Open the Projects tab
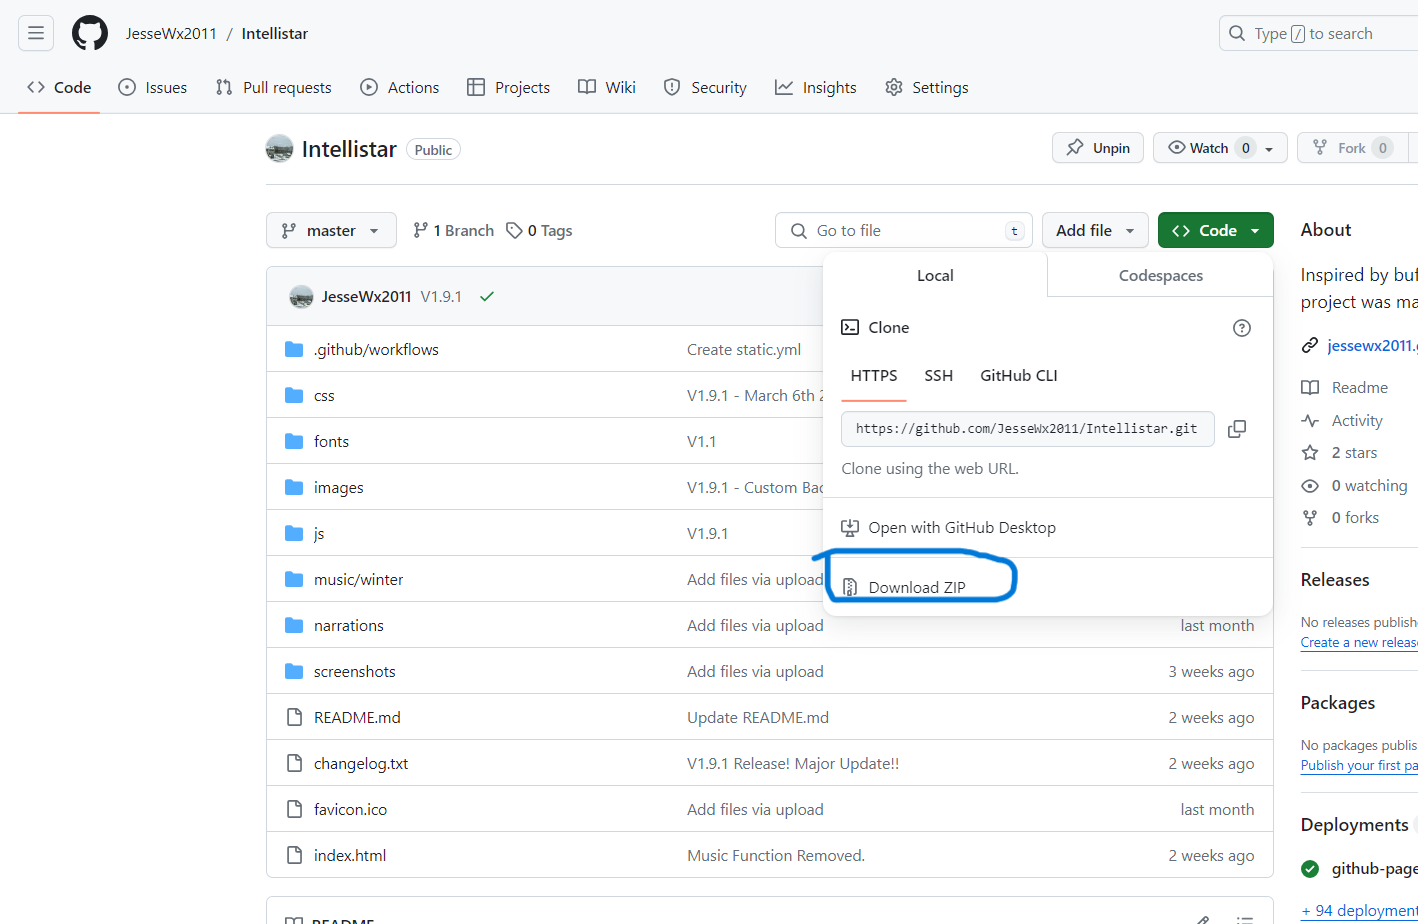1418x924 pixels. pos(509,88)
